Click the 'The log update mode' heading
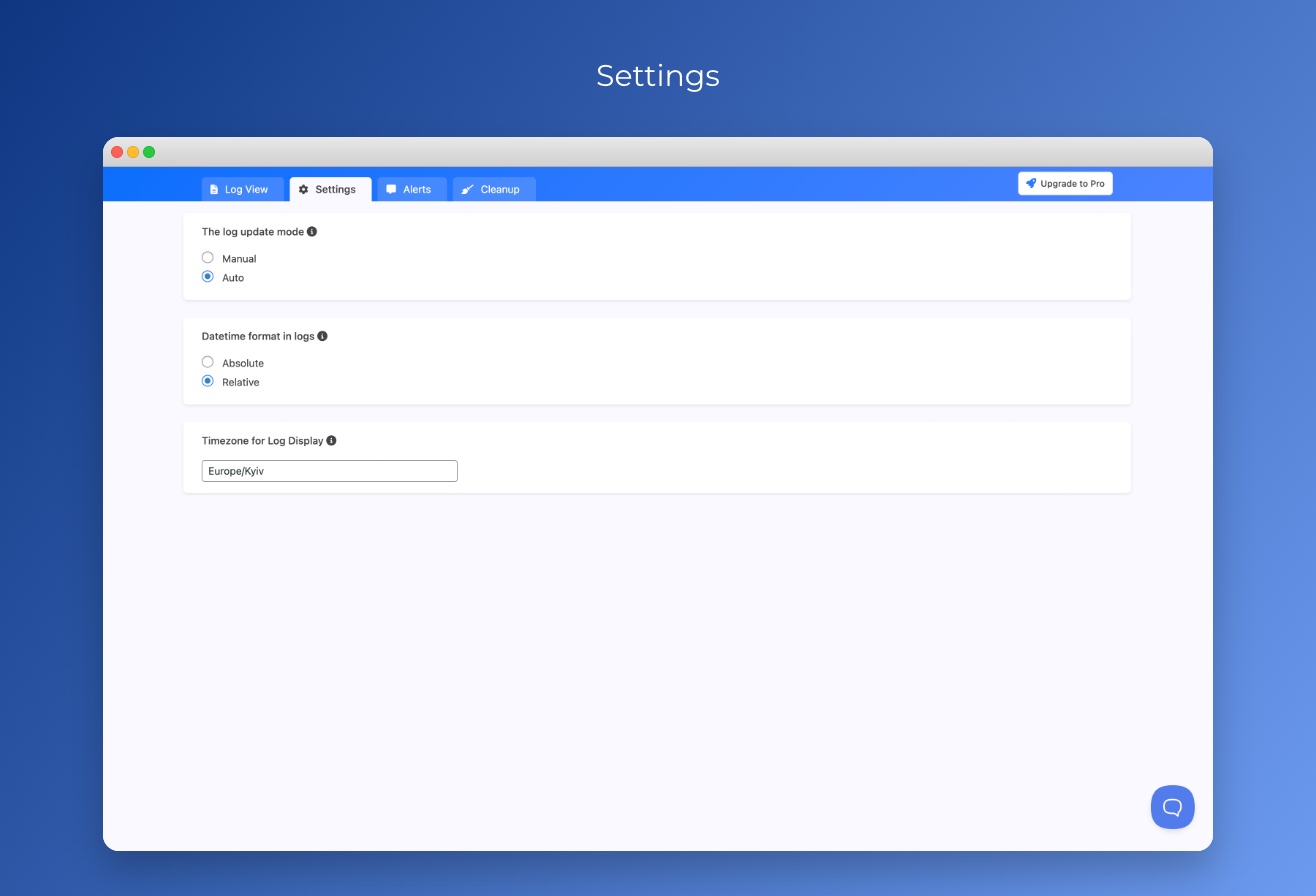Viewport: 1316px width, 896px height. click(253, 232)
